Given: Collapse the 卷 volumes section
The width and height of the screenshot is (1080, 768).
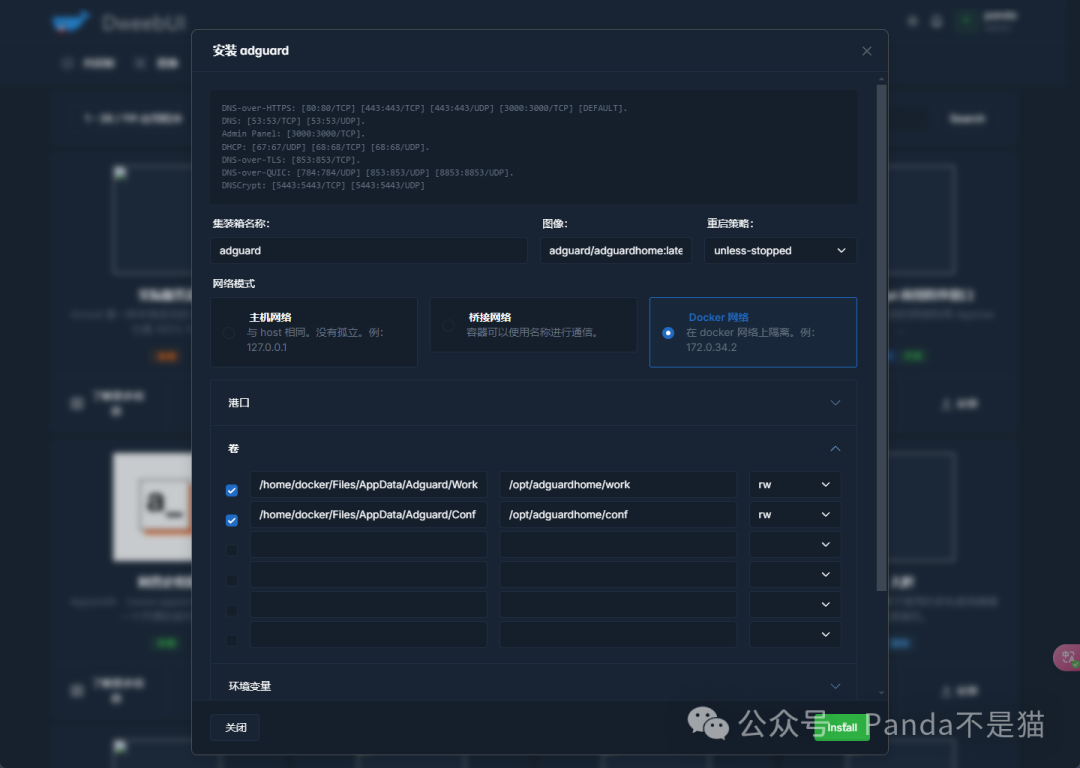Looking at the screenshot, I should [x=533, y=448].
